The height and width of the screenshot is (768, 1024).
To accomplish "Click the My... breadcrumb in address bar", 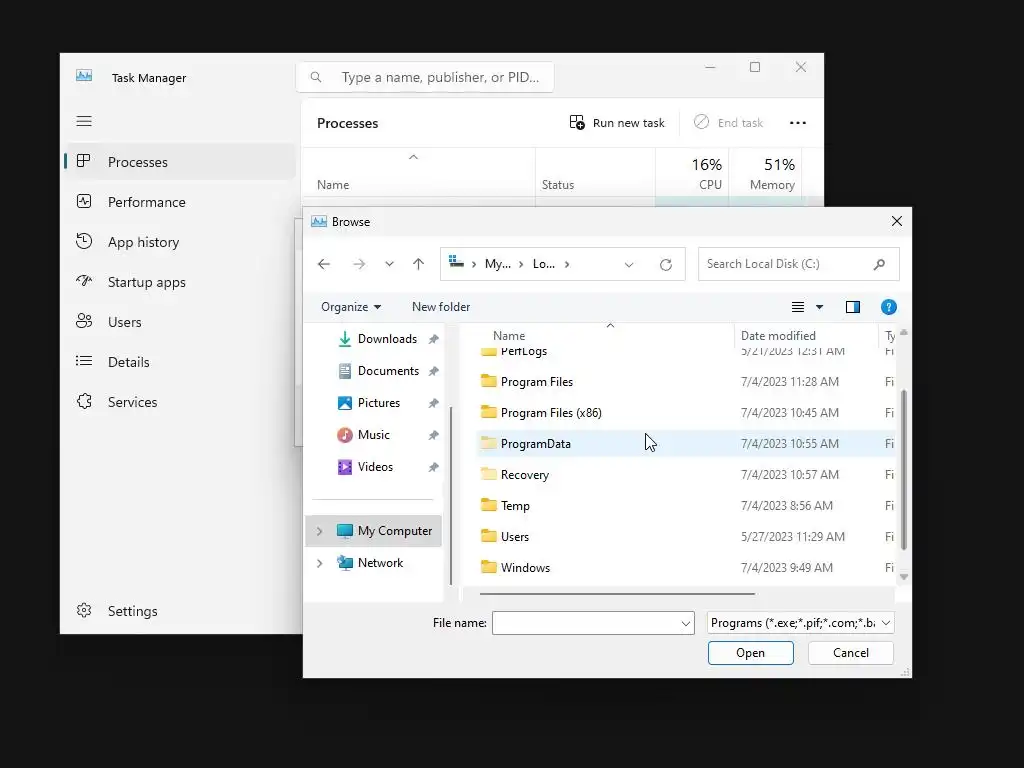I will click(x=498, y=264).
